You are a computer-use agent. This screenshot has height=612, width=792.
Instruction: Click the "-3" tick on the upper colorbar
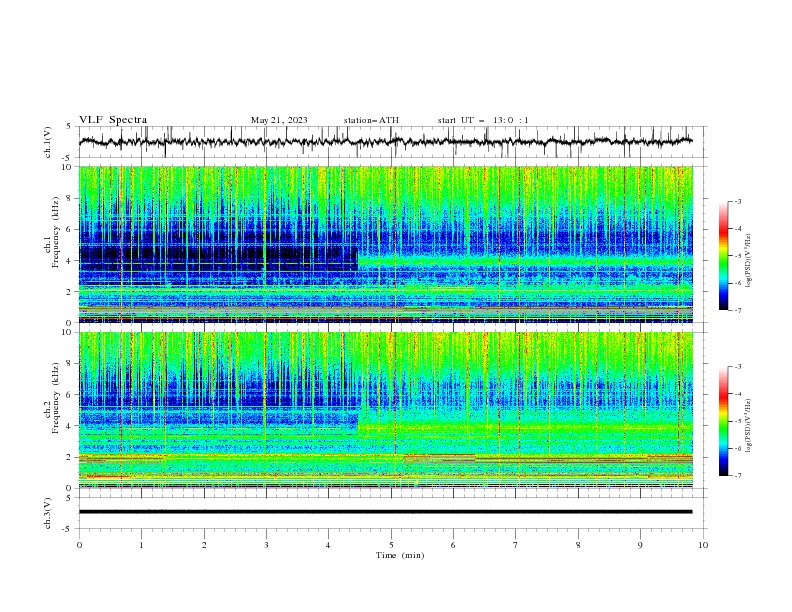[x=737, y=201]
